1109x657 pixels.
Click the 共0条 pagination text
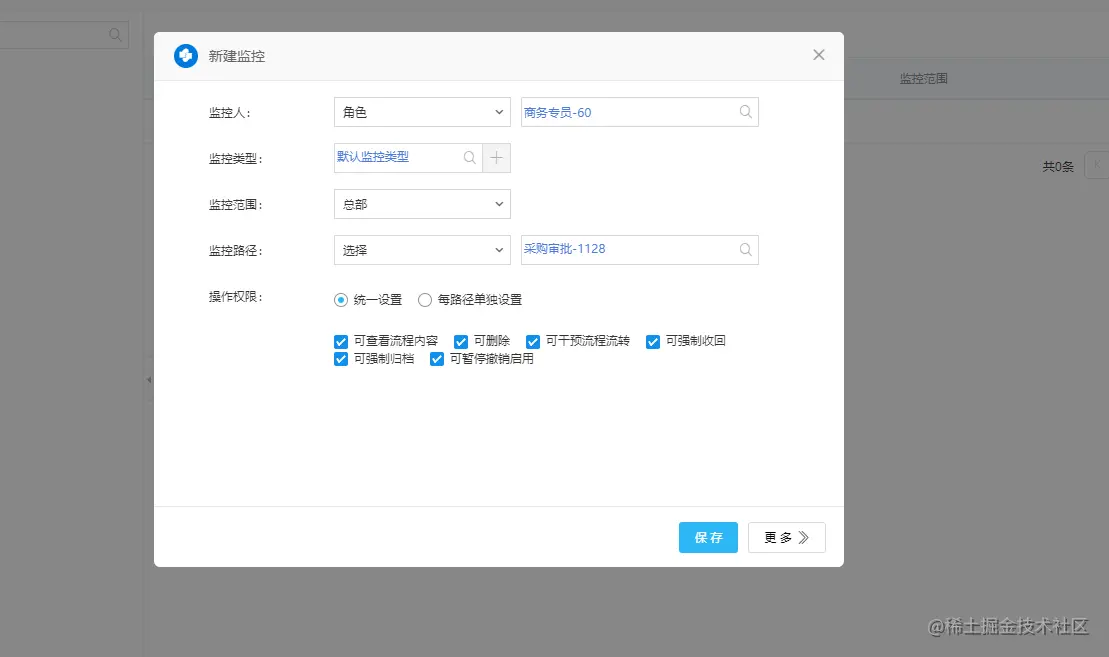tap(1058, 167)
